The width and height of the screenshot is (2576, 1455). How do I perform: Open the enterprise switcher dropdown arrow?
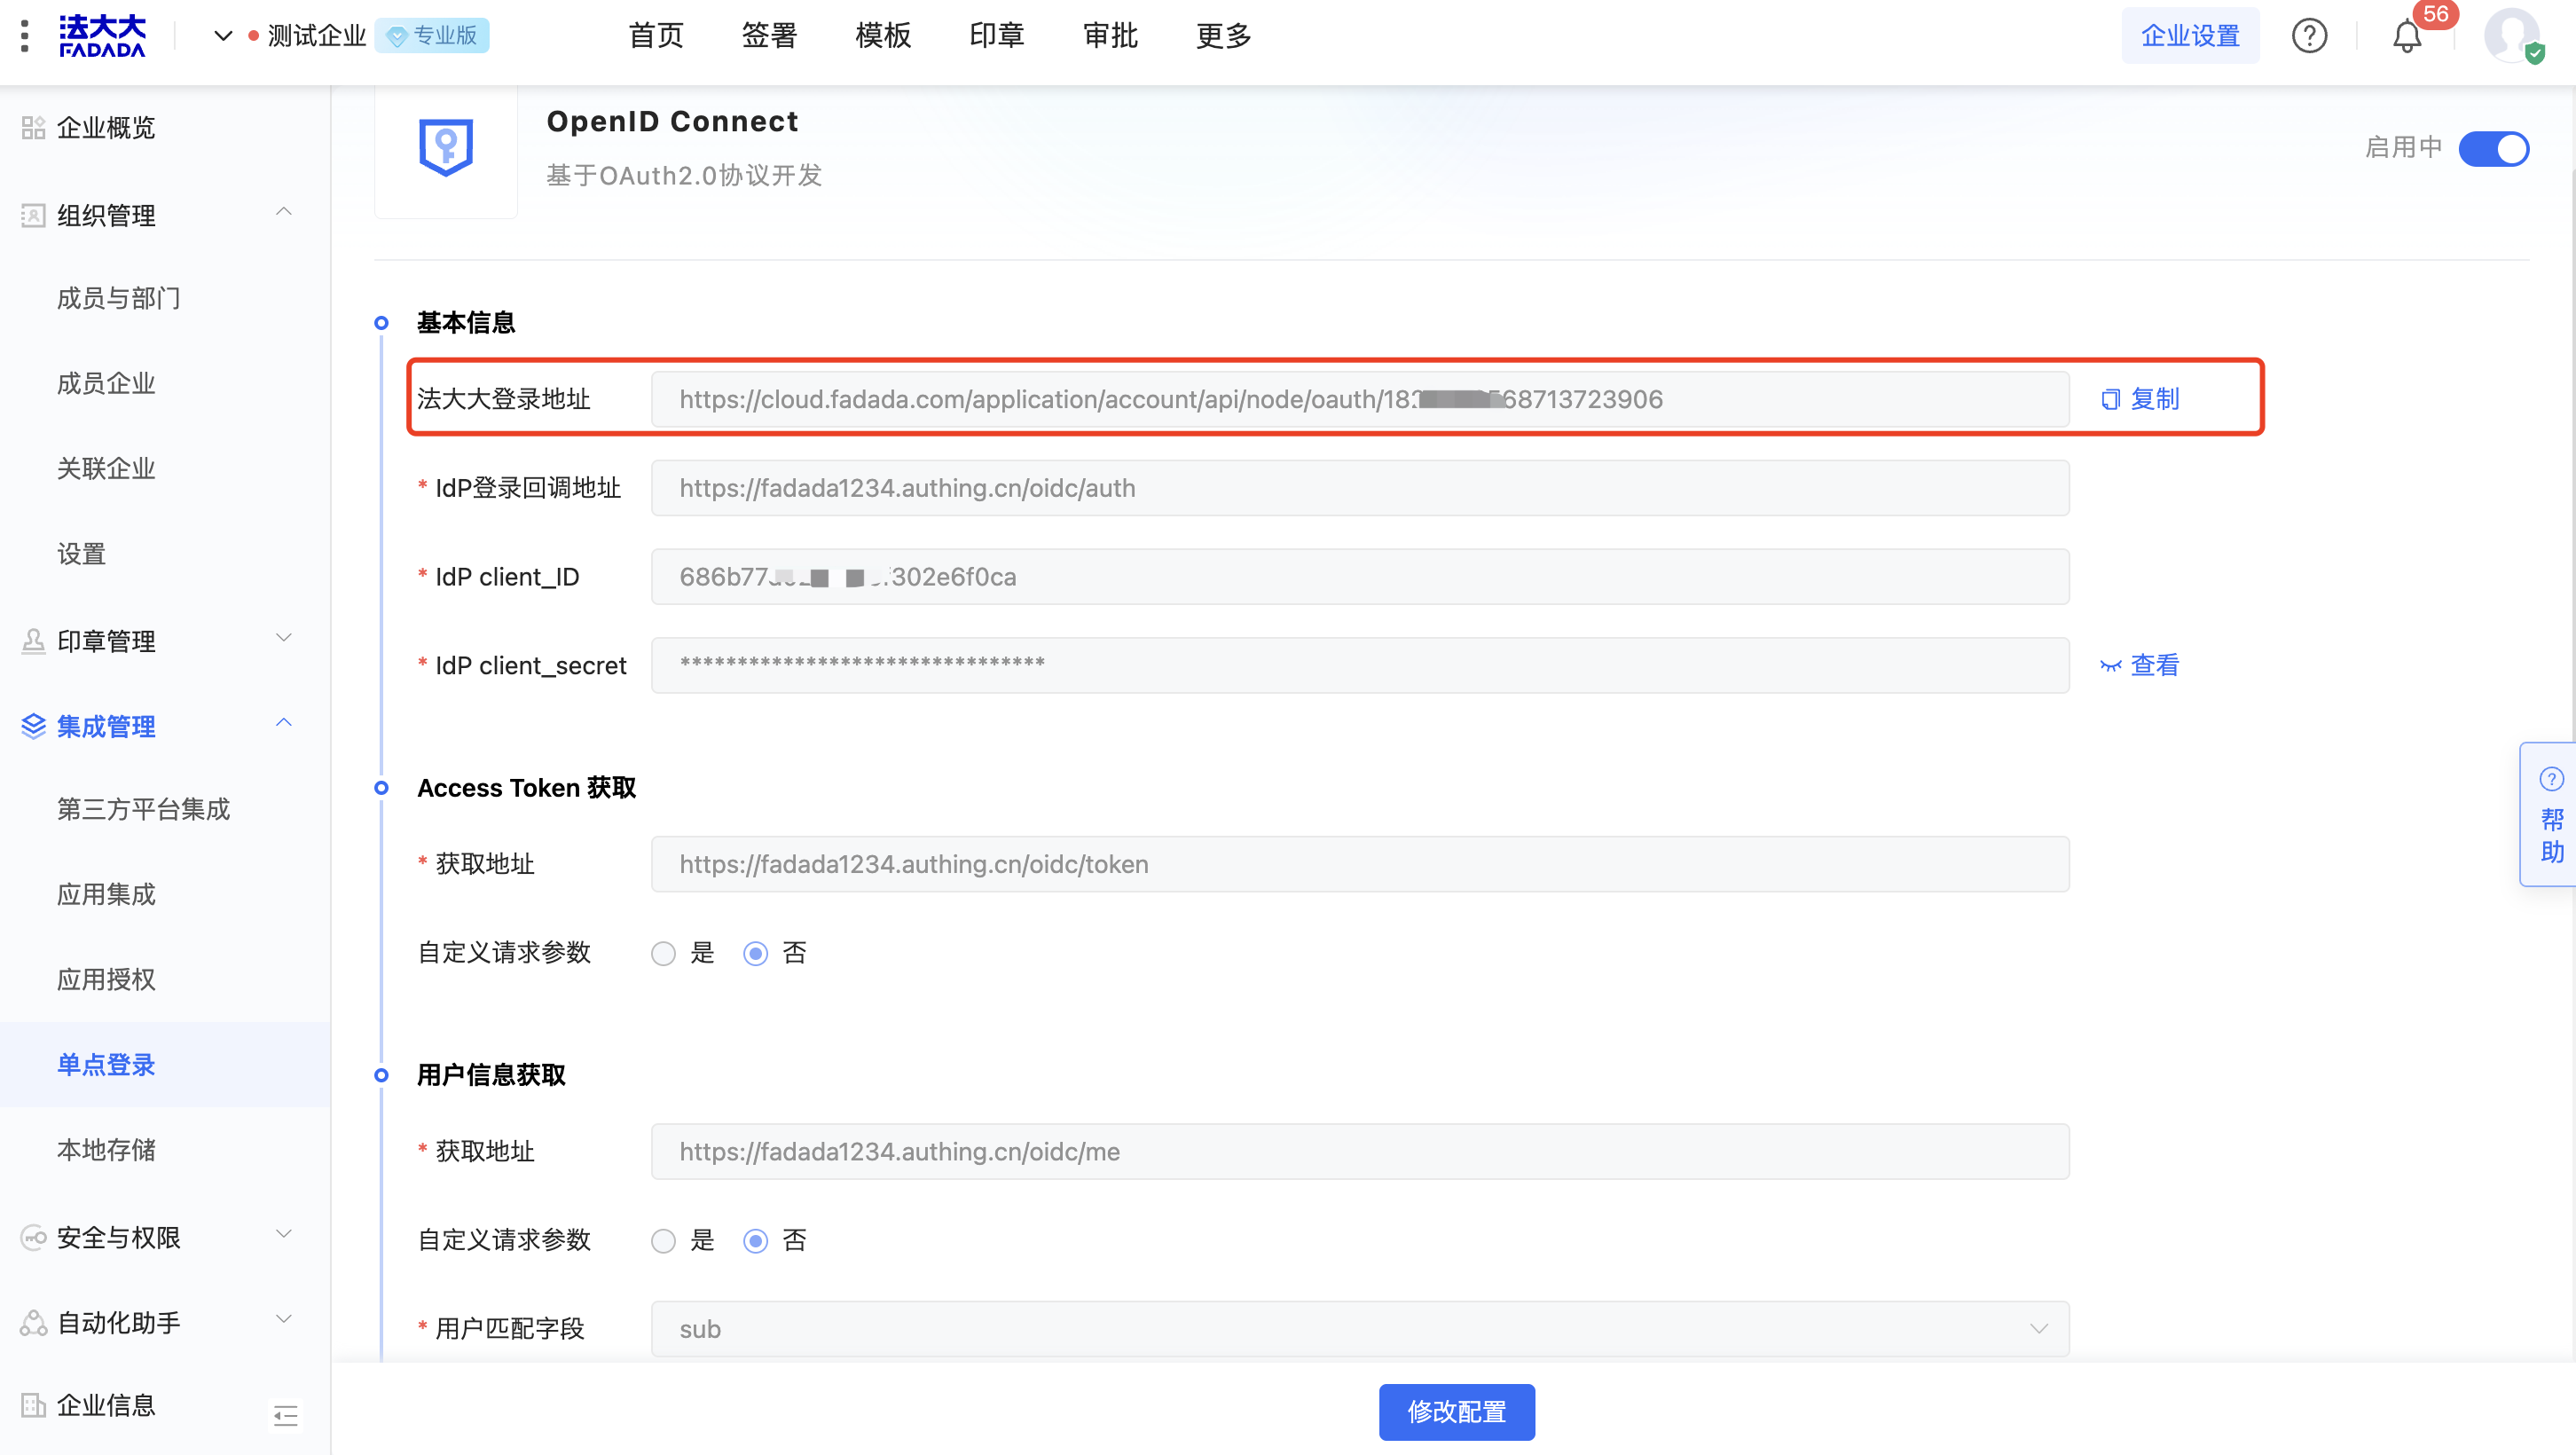coord(223,36)
